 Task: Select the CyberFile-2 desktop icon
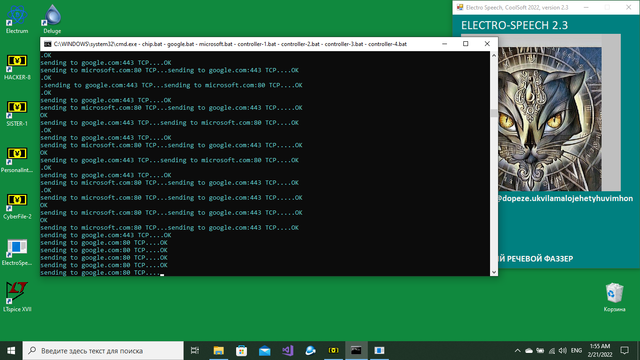[x=17, y=206]
